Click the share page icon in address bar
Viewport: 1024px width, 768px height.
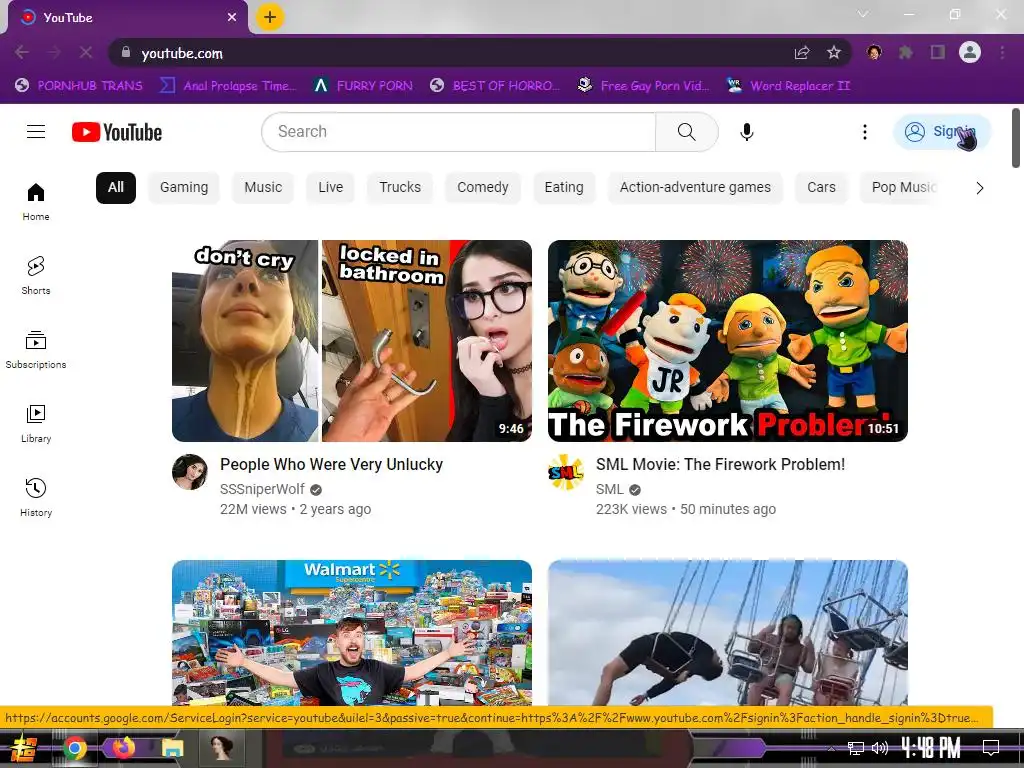(x=802, y=53)
